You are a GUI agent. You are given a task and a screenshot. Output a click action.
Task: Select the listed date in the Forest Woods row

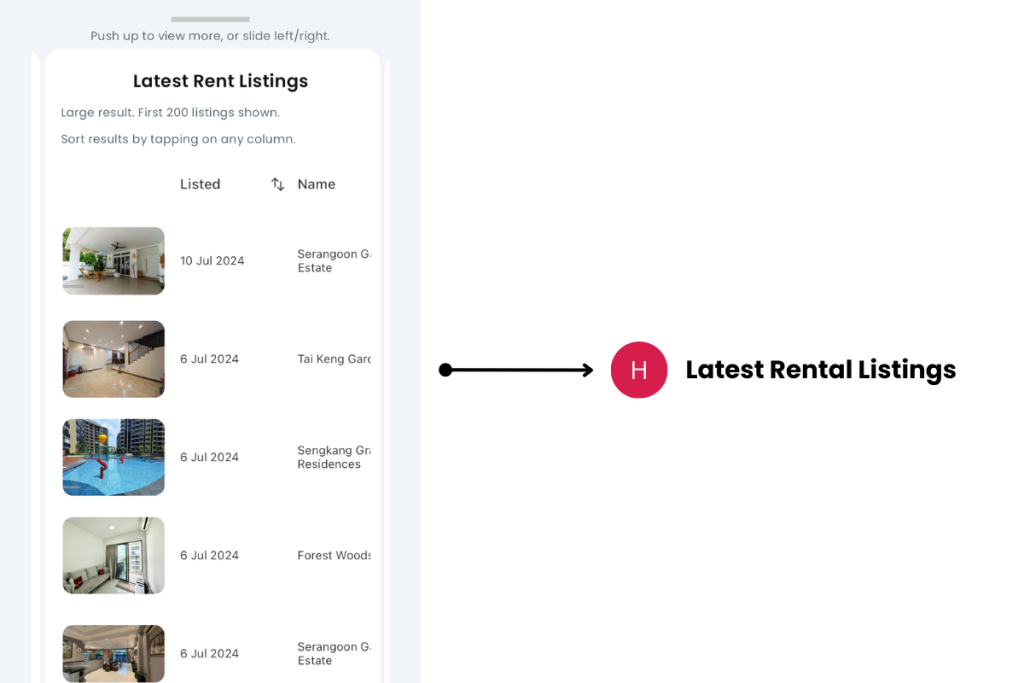point(209,555)
